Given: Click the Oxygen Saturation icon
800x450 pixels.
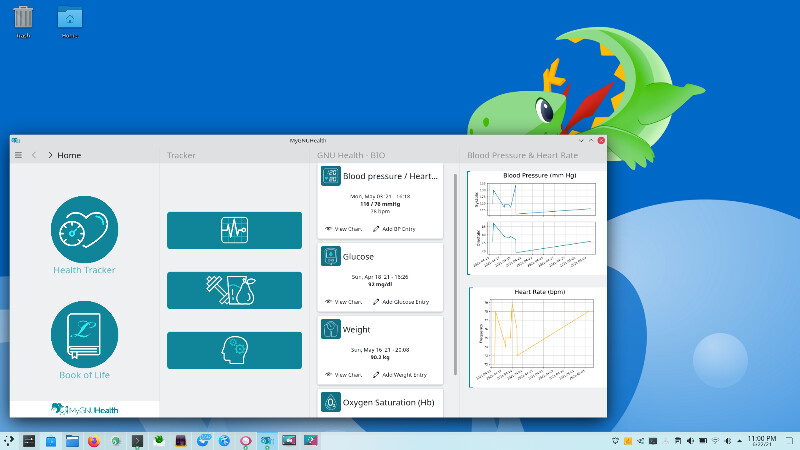Looking at the screenshot, I should (330, 401).
